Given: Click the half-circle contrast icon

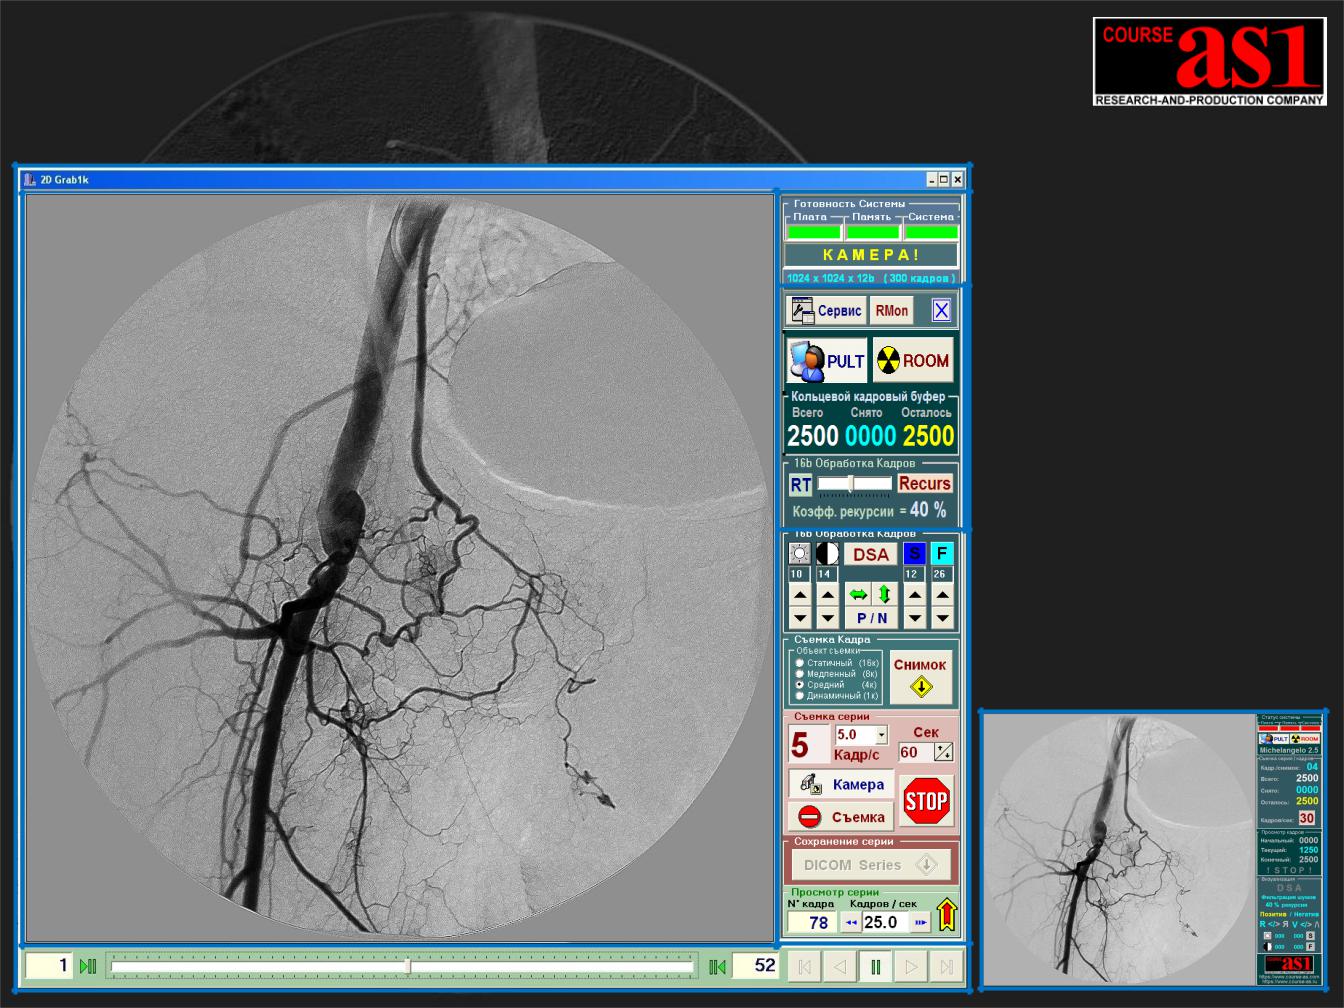Looking at the screenshot, I should pyautogui.click(x=827, y=554).
